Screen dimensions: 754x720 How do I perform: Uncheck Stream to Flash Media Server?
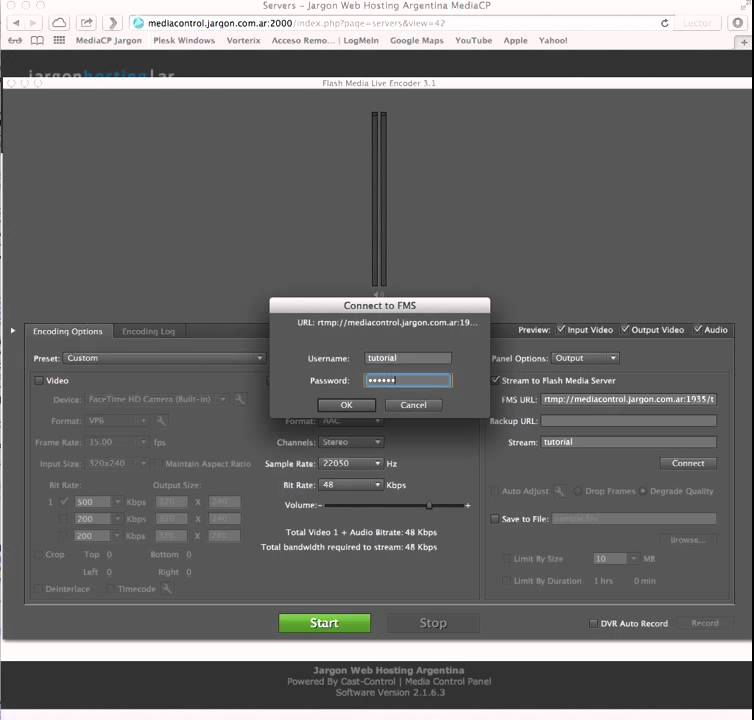[495, 380]
